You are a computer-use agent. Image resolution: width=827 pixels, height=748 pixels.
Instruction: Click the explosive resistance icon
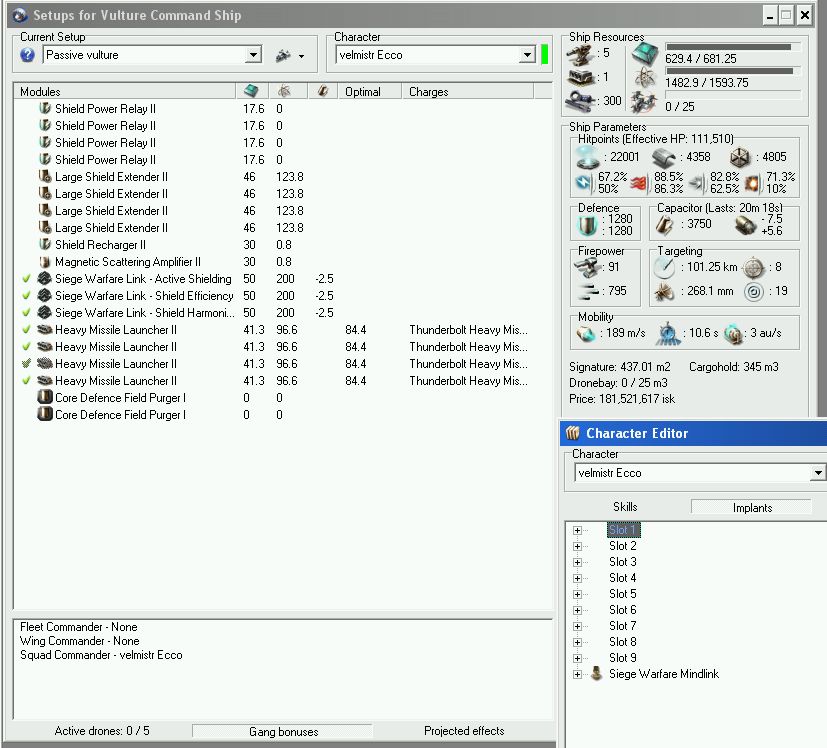point(752,183)
